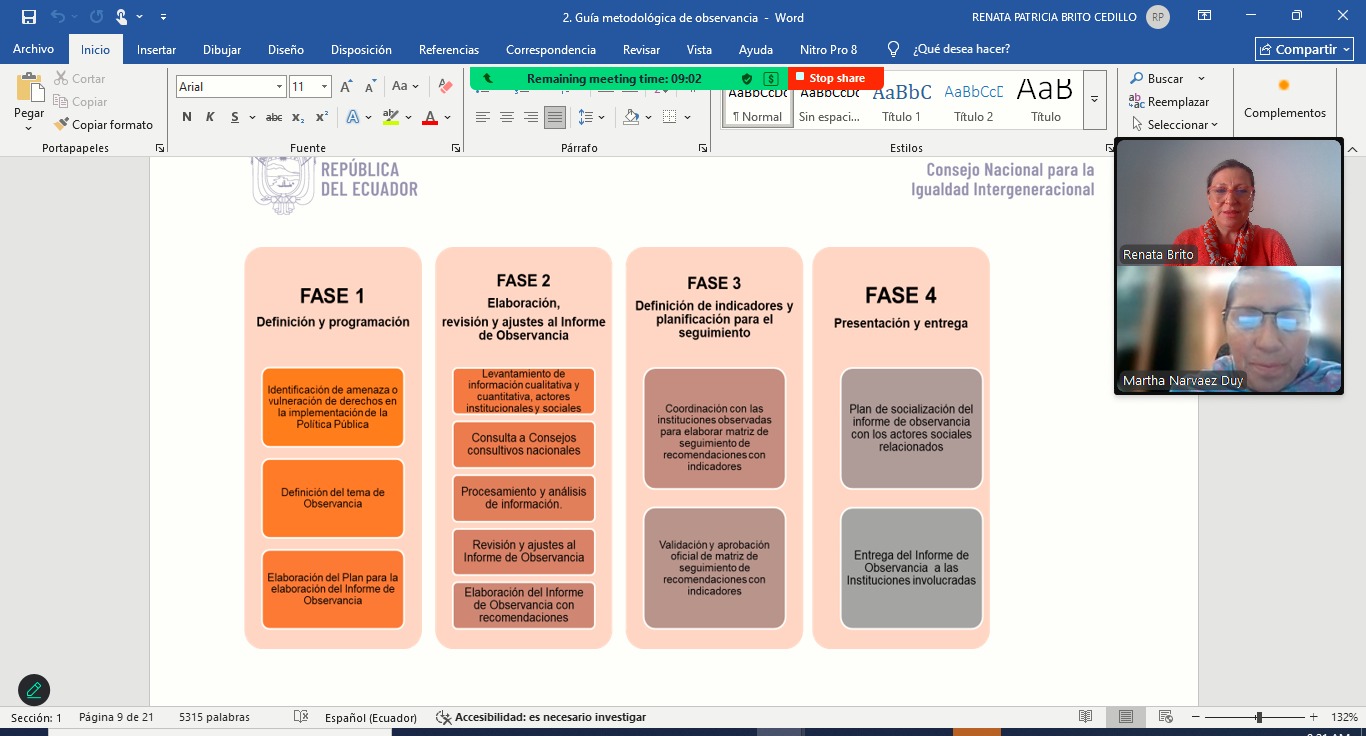Apply subscript x₂ formatting
The height and width of the screenshot is (736, 1366).
pyautogui.click(x=298, y=117)
